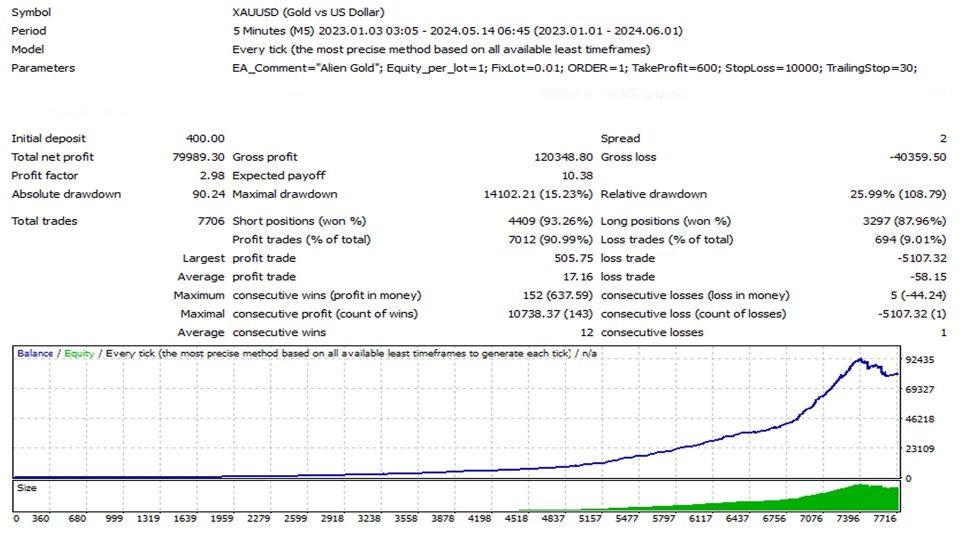Click the x-axis trade number 3878

443,519
